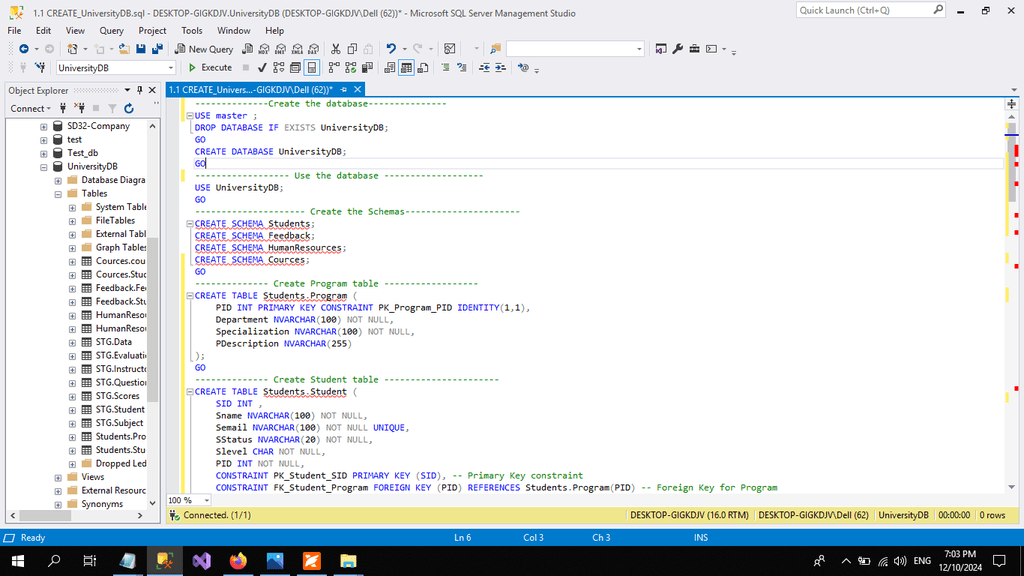
Task: Open the Query menu
Action: (111, 31)
